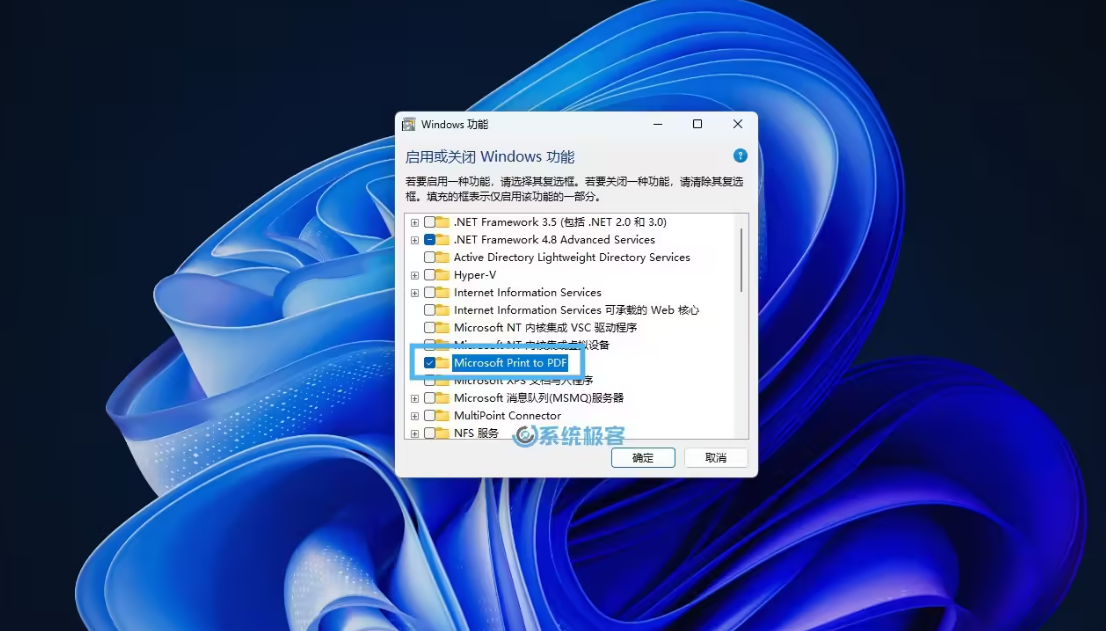Image resolution: width=1106 pixels, height=631 pixels.
Task: Check the MultiPoint Connector checkbox
Action: (429, 416)
